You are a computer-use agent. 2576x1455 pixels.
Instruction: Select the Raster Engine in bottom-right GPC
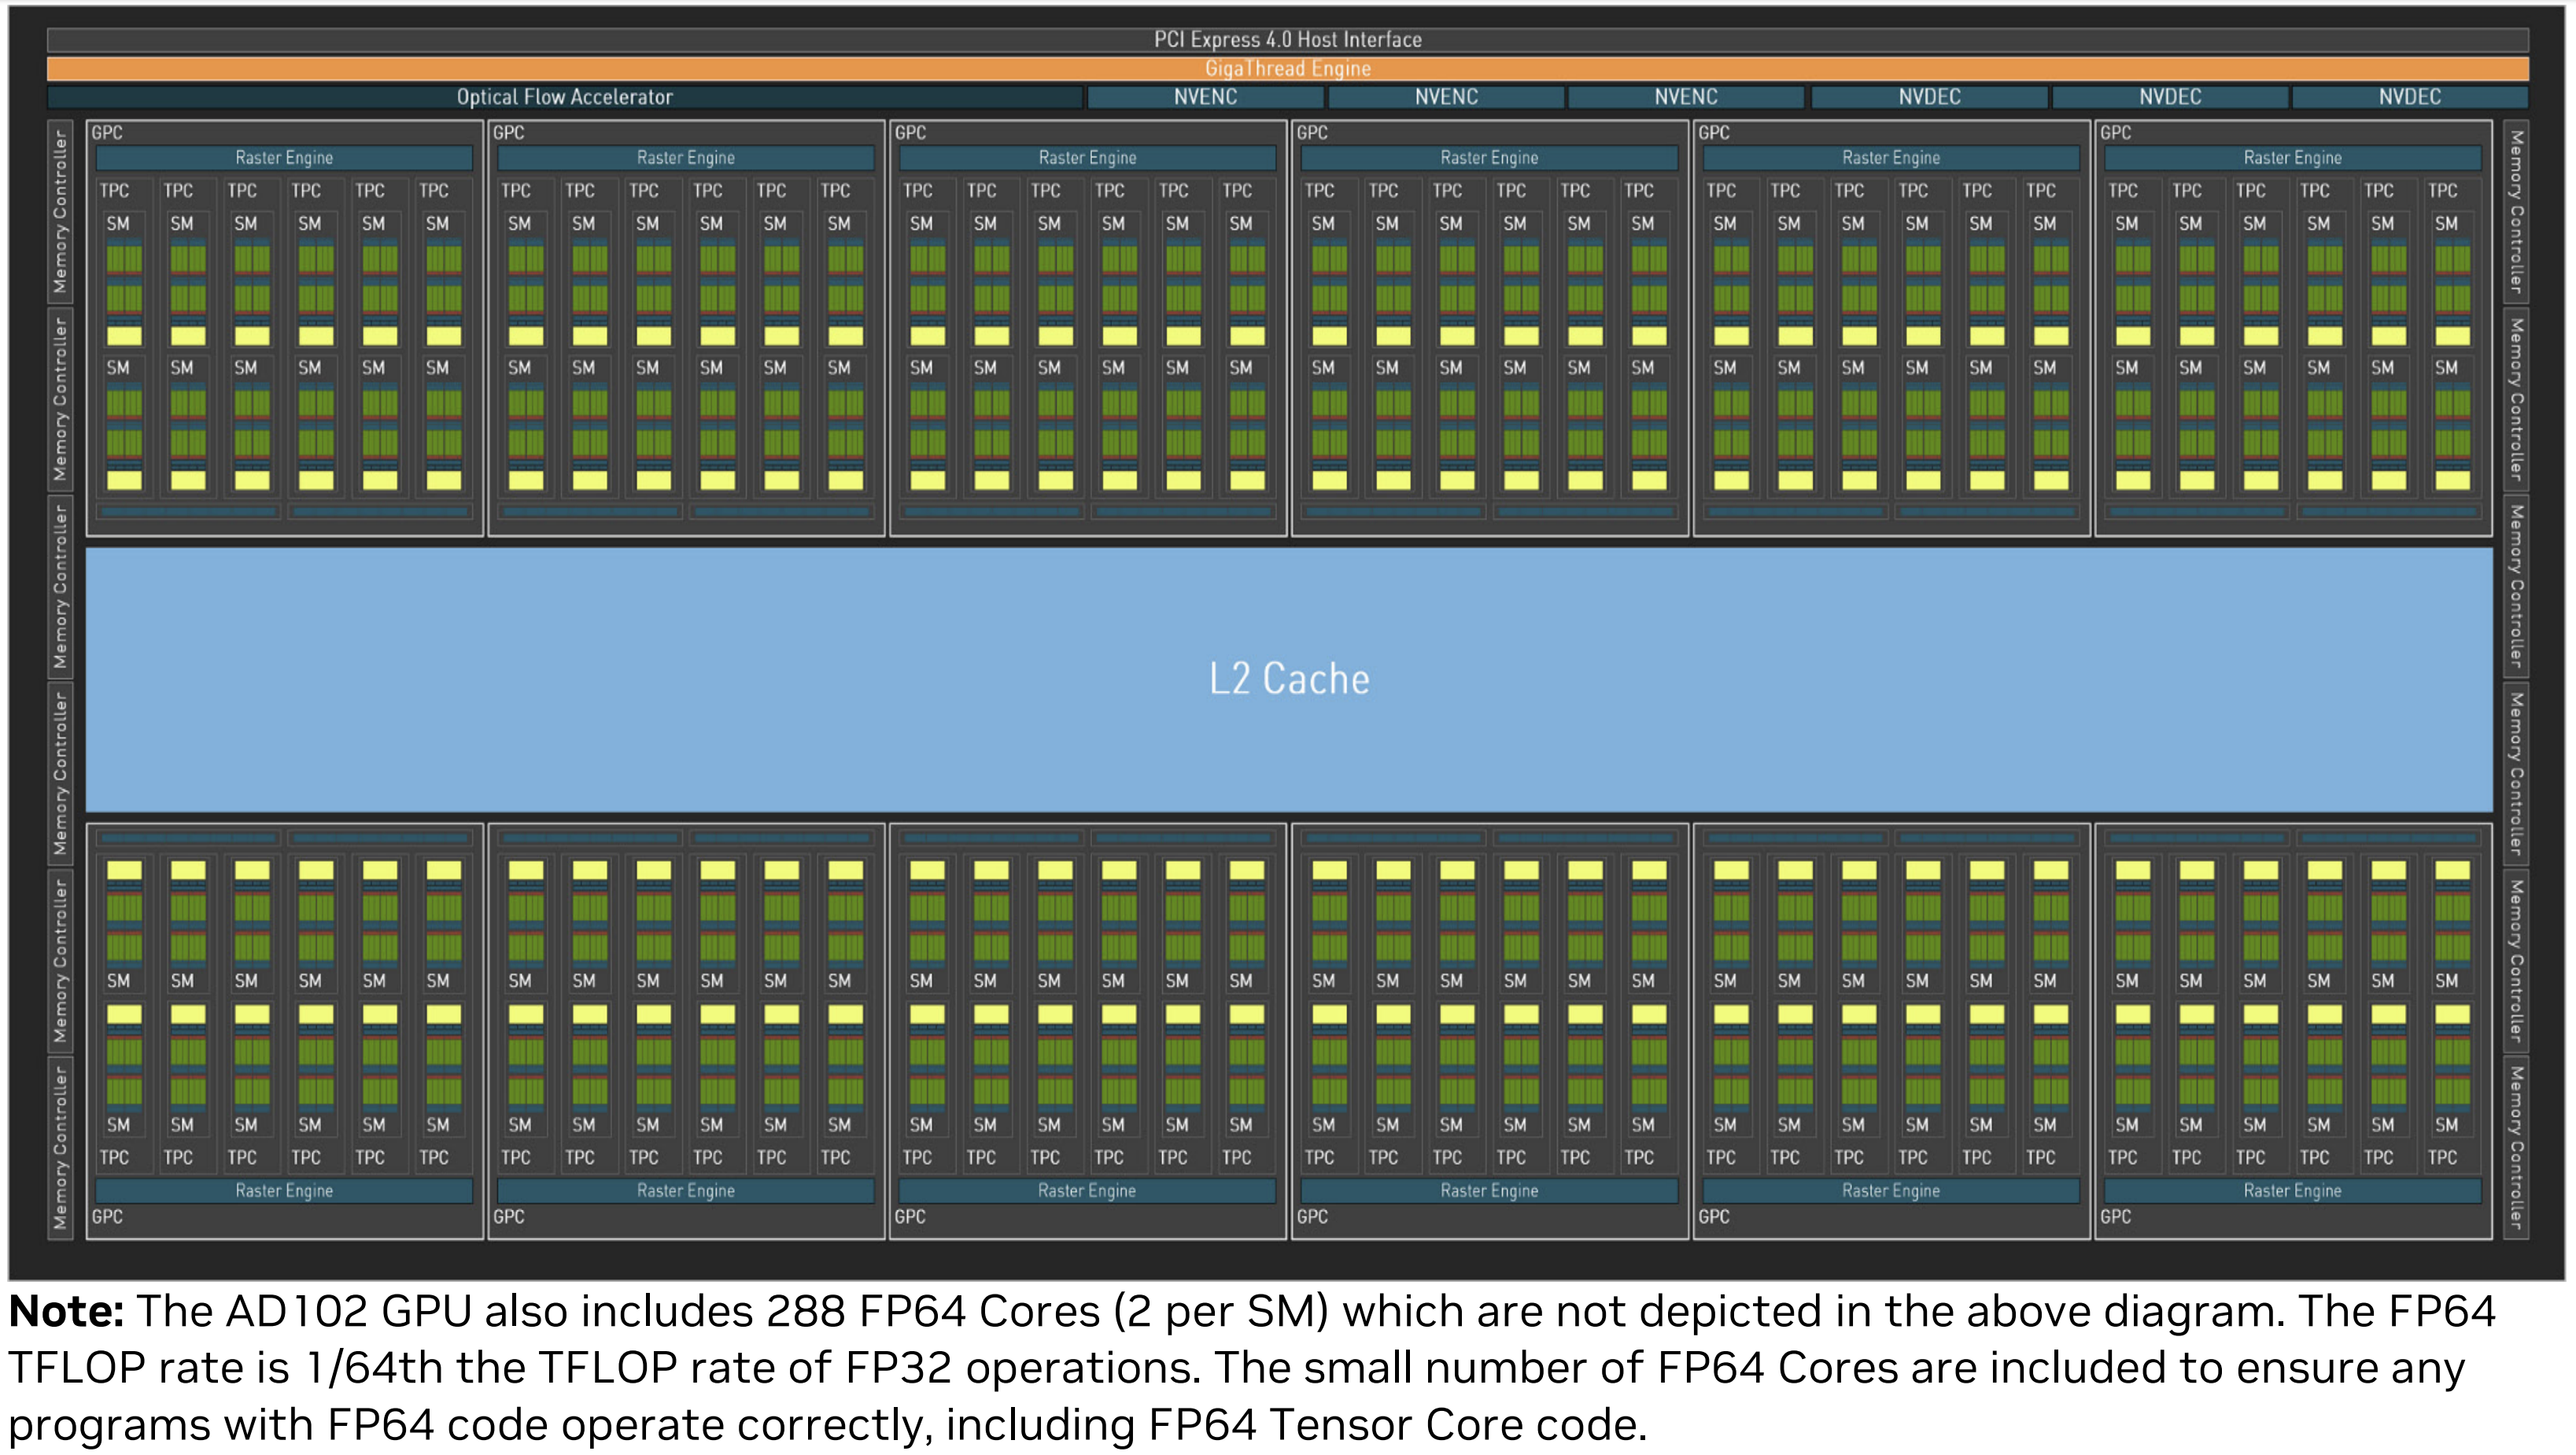(2292, 1191)
